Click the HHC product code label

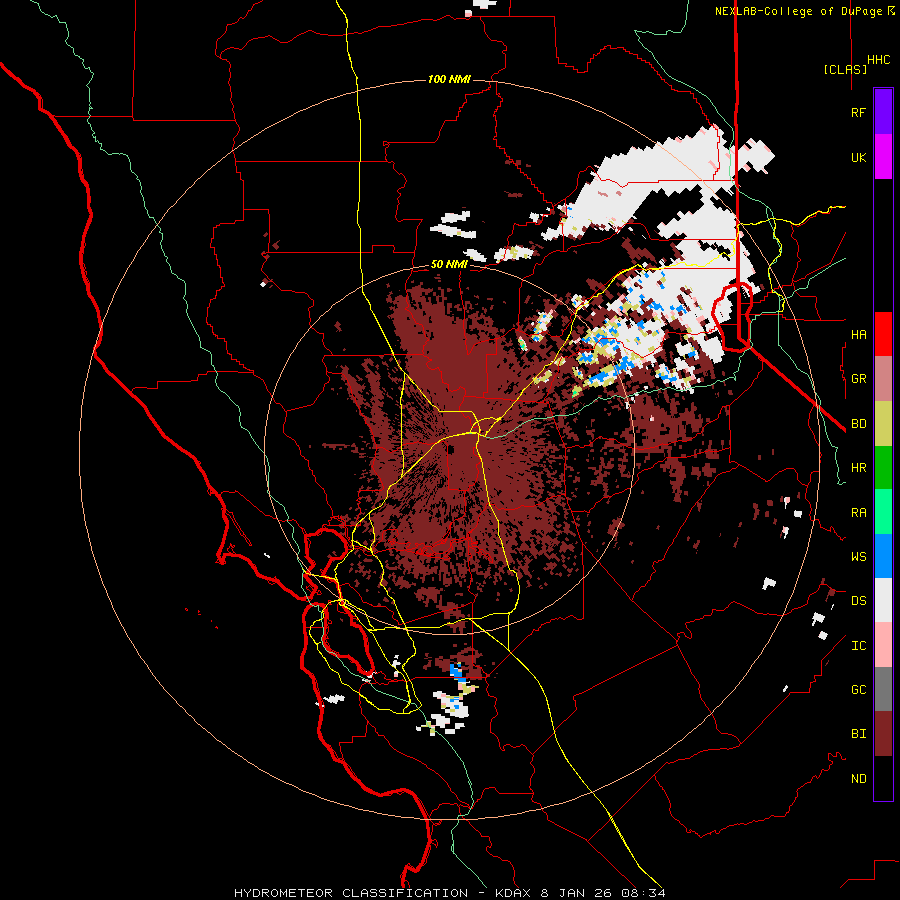[x=878, y=60]
